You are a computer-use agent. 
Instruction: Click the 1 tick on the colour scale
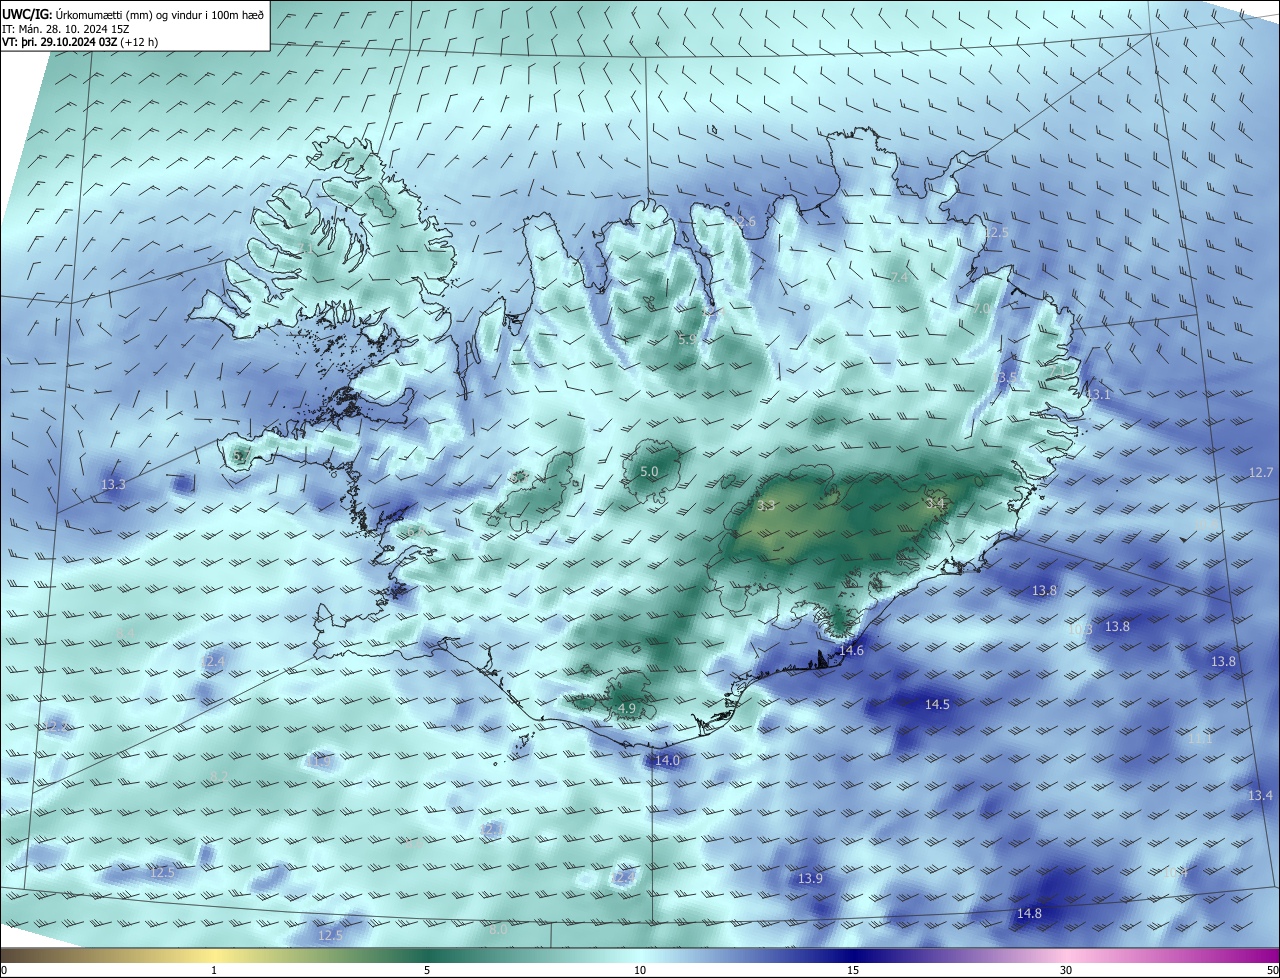point(214,970)
